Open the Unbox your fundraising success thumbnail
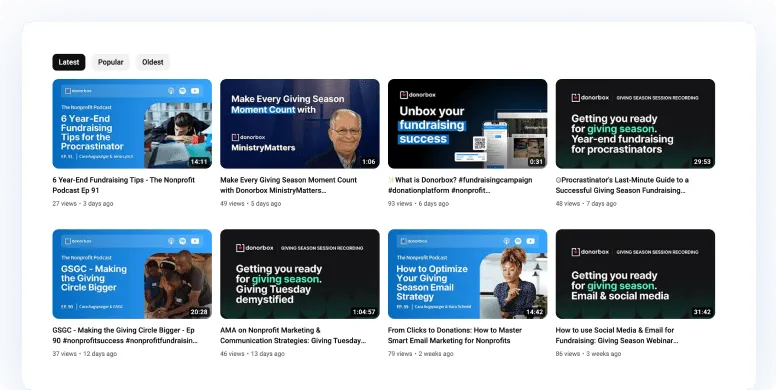This screenshot has width=776, height=390. point(468,124)
